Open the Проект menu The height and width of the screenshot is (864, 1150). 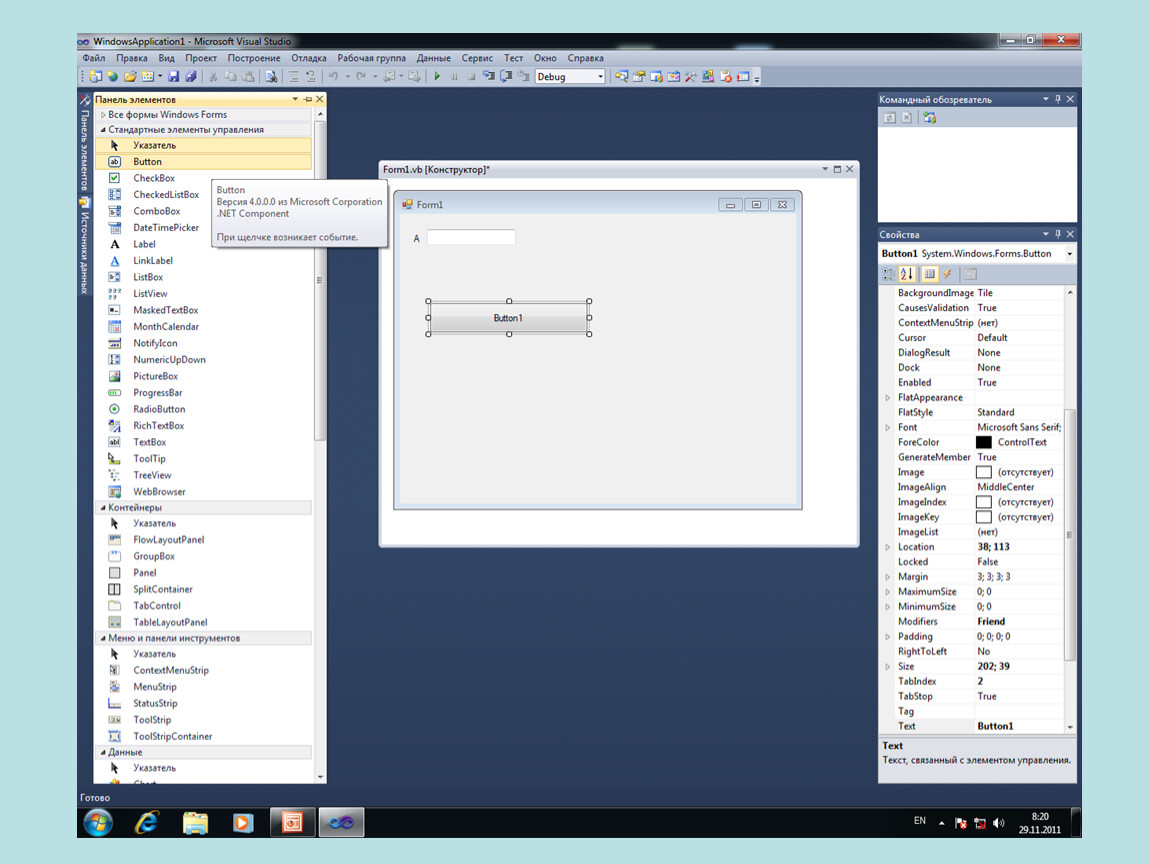coord(200,58)
